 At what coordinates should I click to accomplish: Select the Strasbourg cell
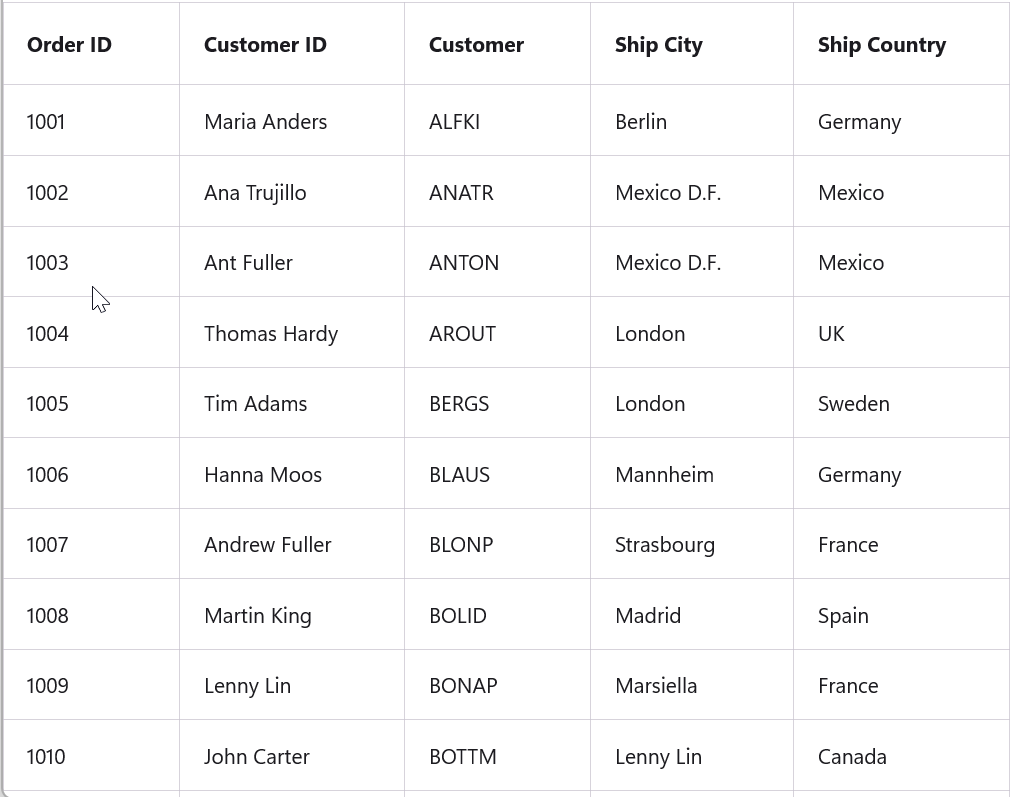tap(665, 545)
